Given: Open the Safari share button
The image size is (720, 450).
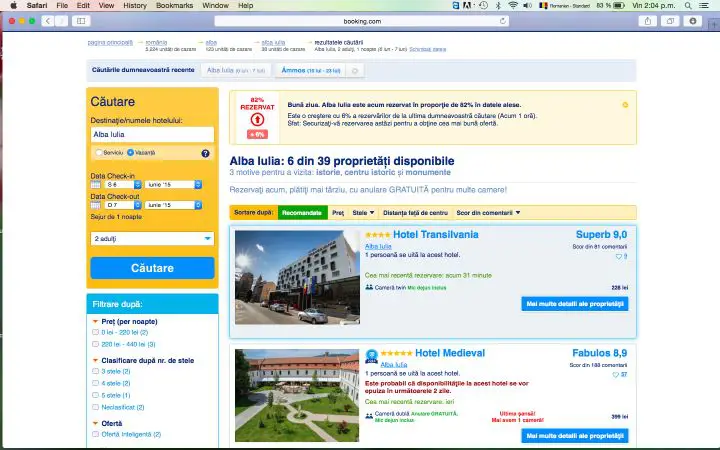Looking at the screenshot, I should 648,21.
